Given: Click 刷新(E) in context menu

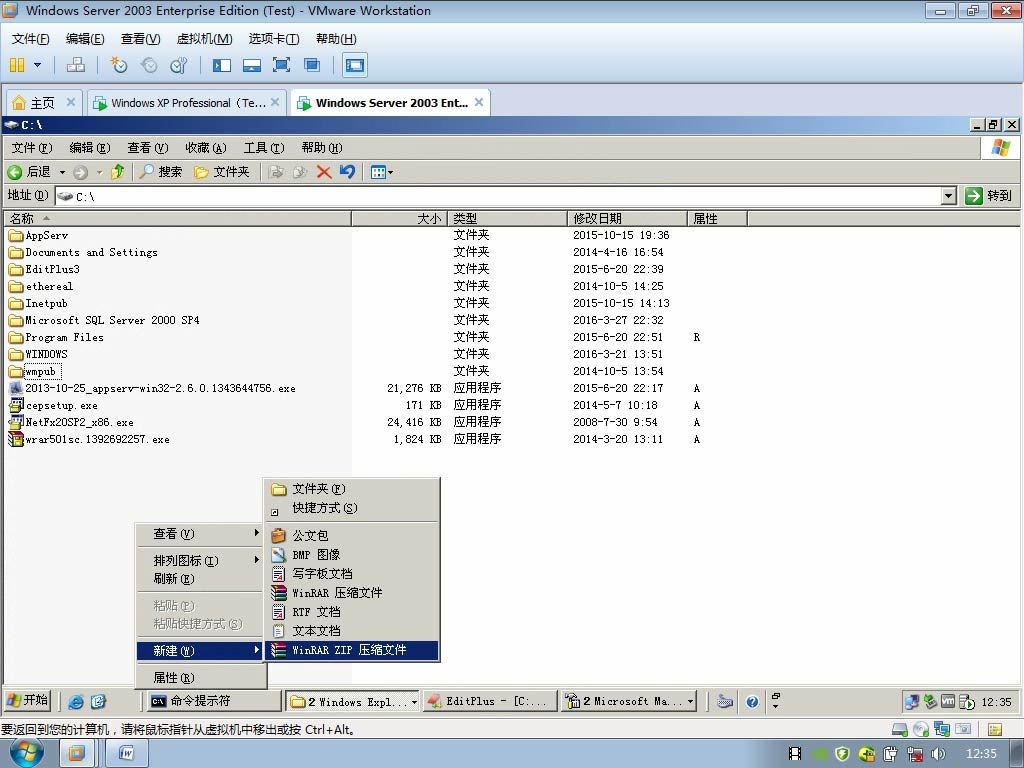Looking at the screenshot, I should 200,579.
